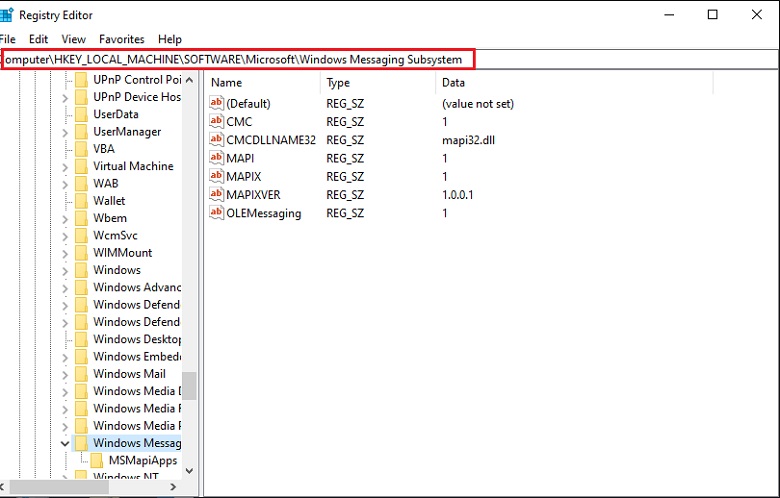Viewport: 780px width, 498px height.
Task: Click the (value not set) data text
Action: (x=478, y=103)
